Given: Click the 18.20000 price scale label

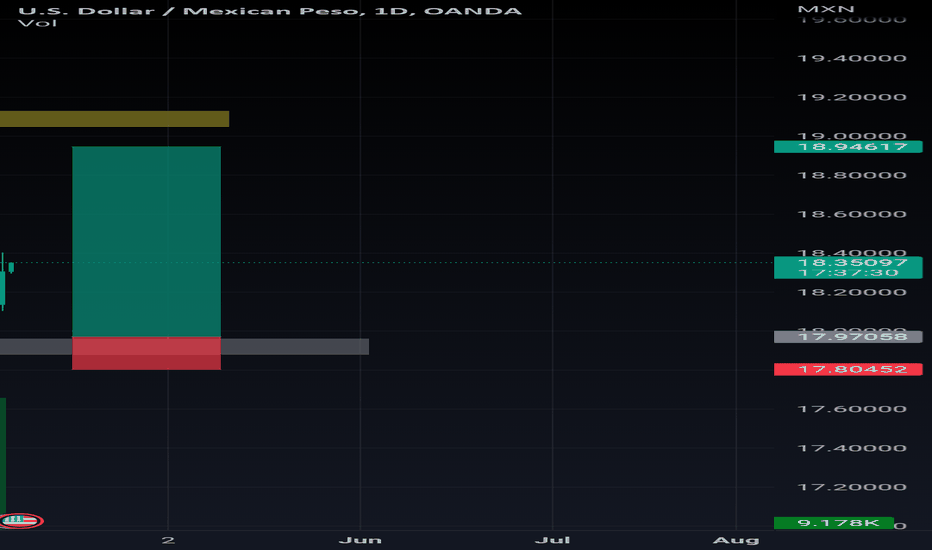Looking at the screenshot, I should point(852,293).
